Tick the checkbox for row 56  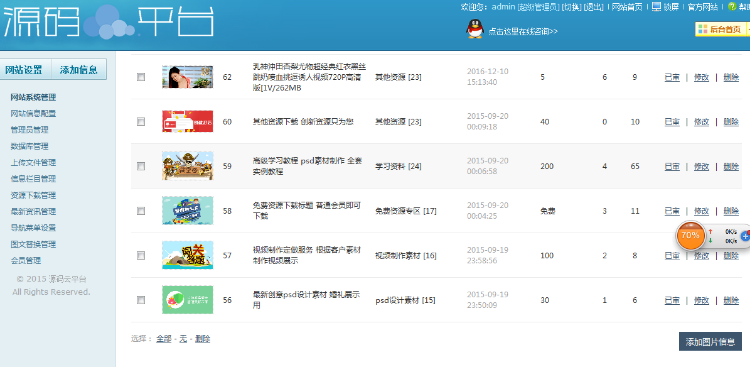pos(141,300)
